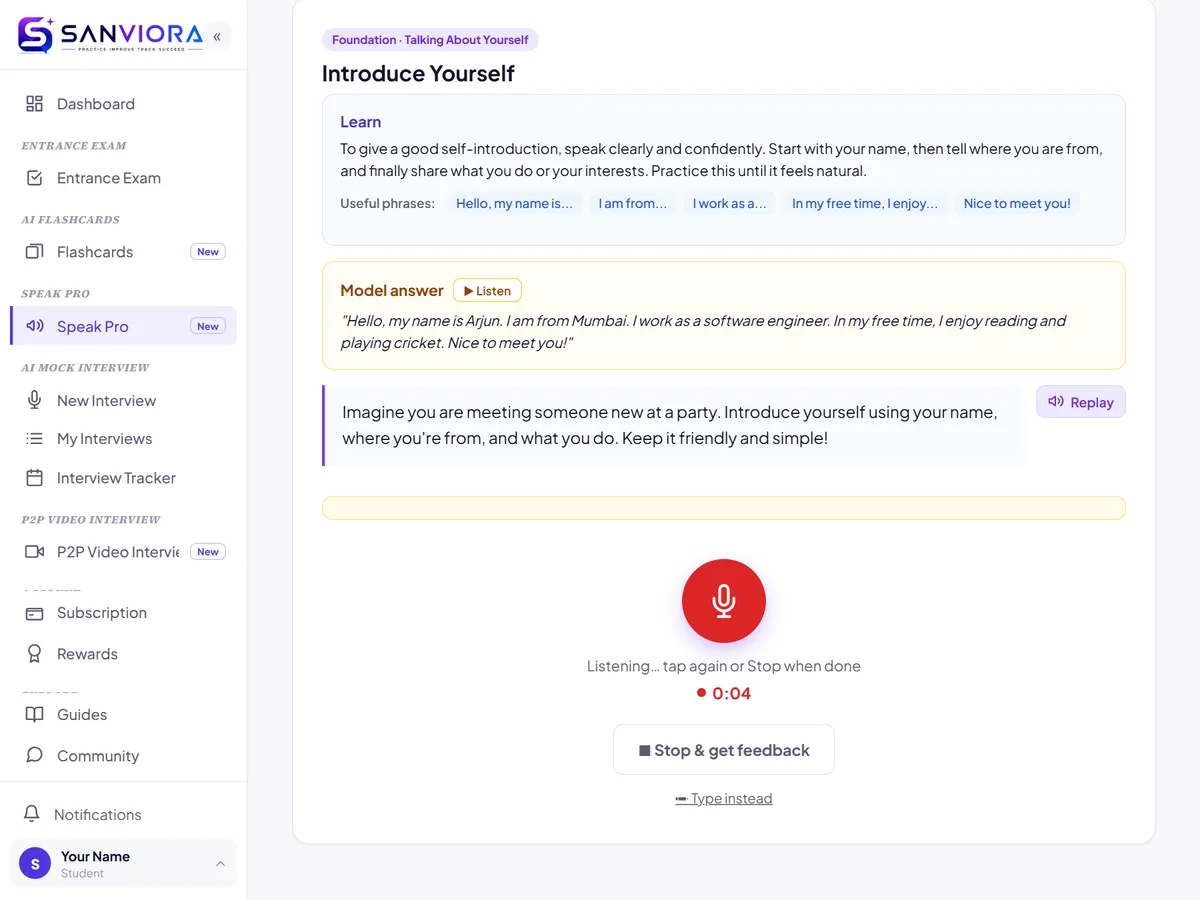Select the 'Hello, my name is...' phrase chip
The width and height of the screenshot is (1200, 900).
point(514,203)
